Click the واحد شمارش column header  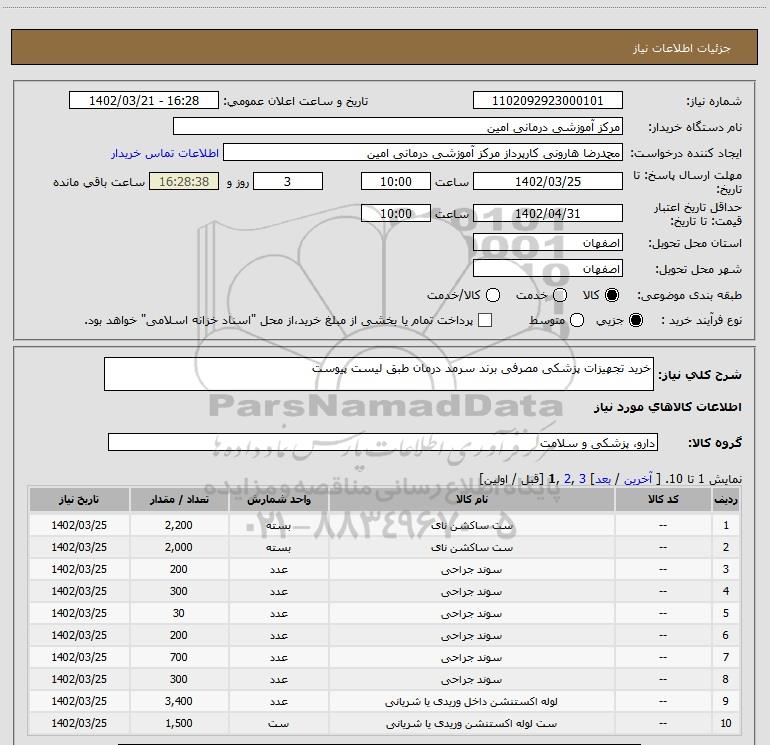pyautogui.click(x=278, y=499)
